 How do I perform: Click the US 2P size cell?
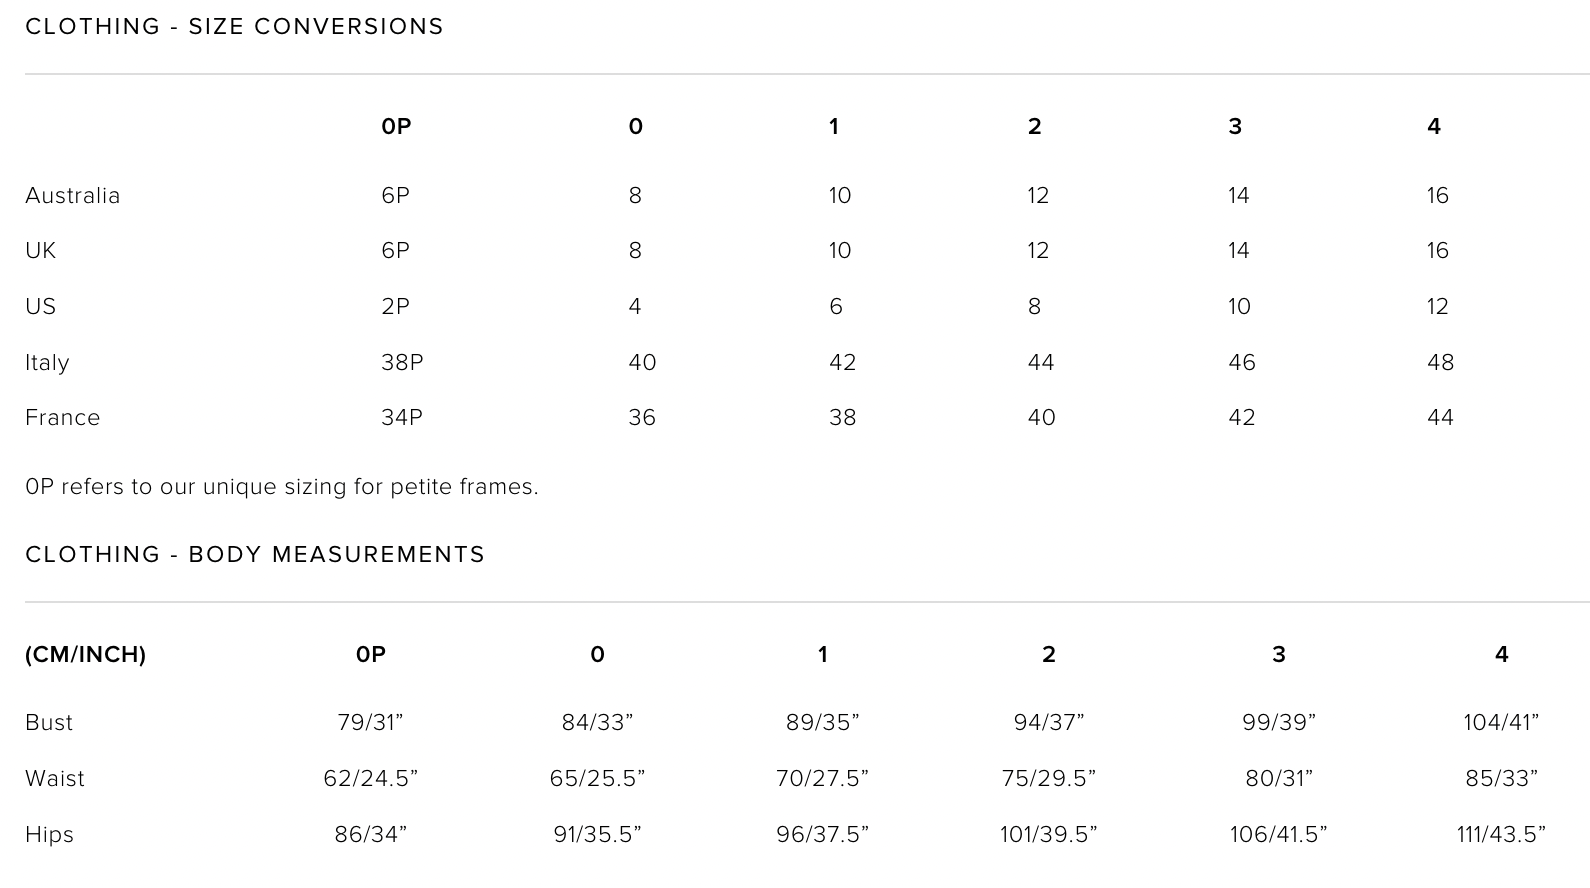(395, 307)
